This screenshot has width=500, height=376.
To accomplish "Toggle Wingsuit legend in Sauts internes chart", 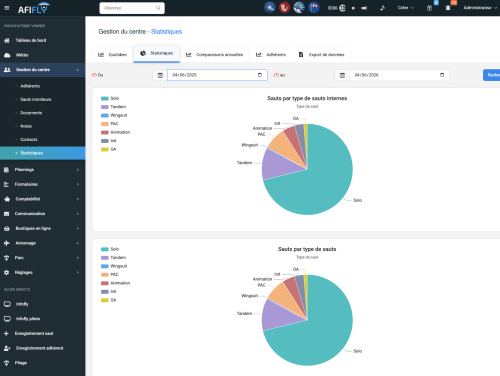I will pyautogui.click(x=114, y=115).
